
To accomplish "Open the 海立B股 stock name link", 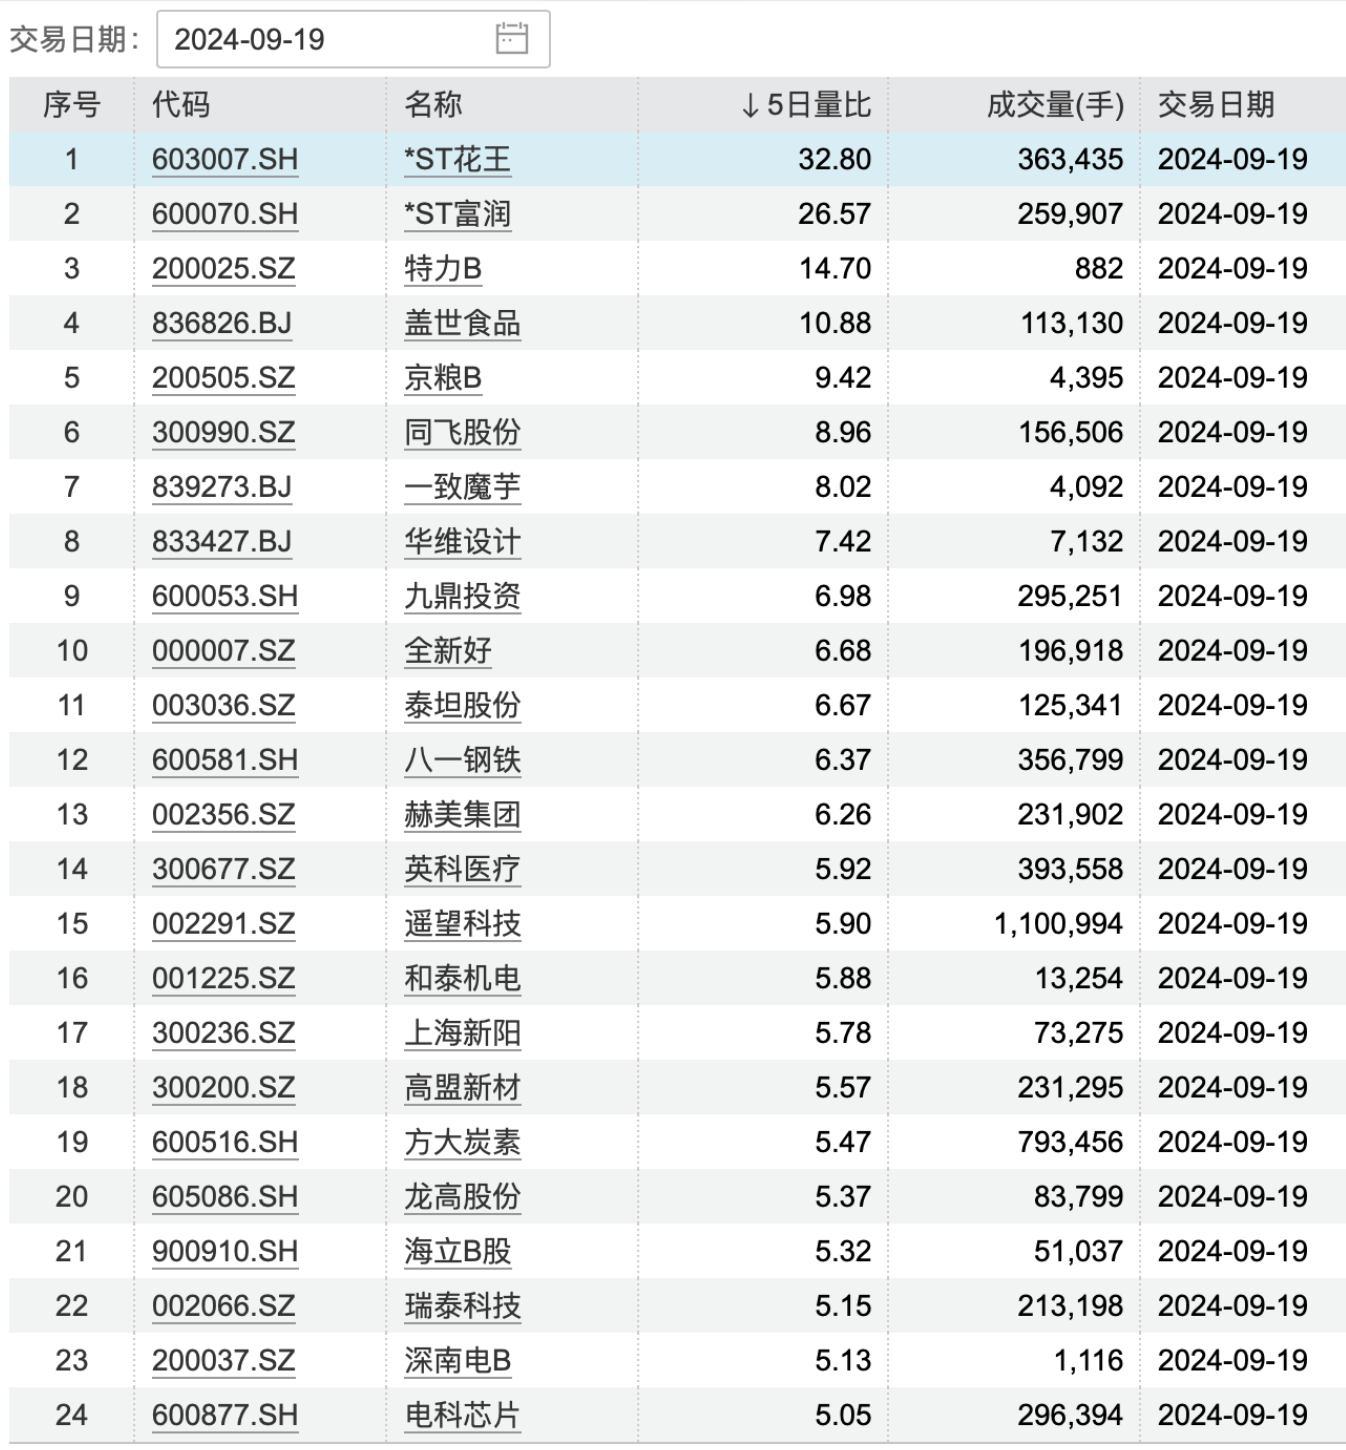I will pyautogui.click(x=458, y=1251).
